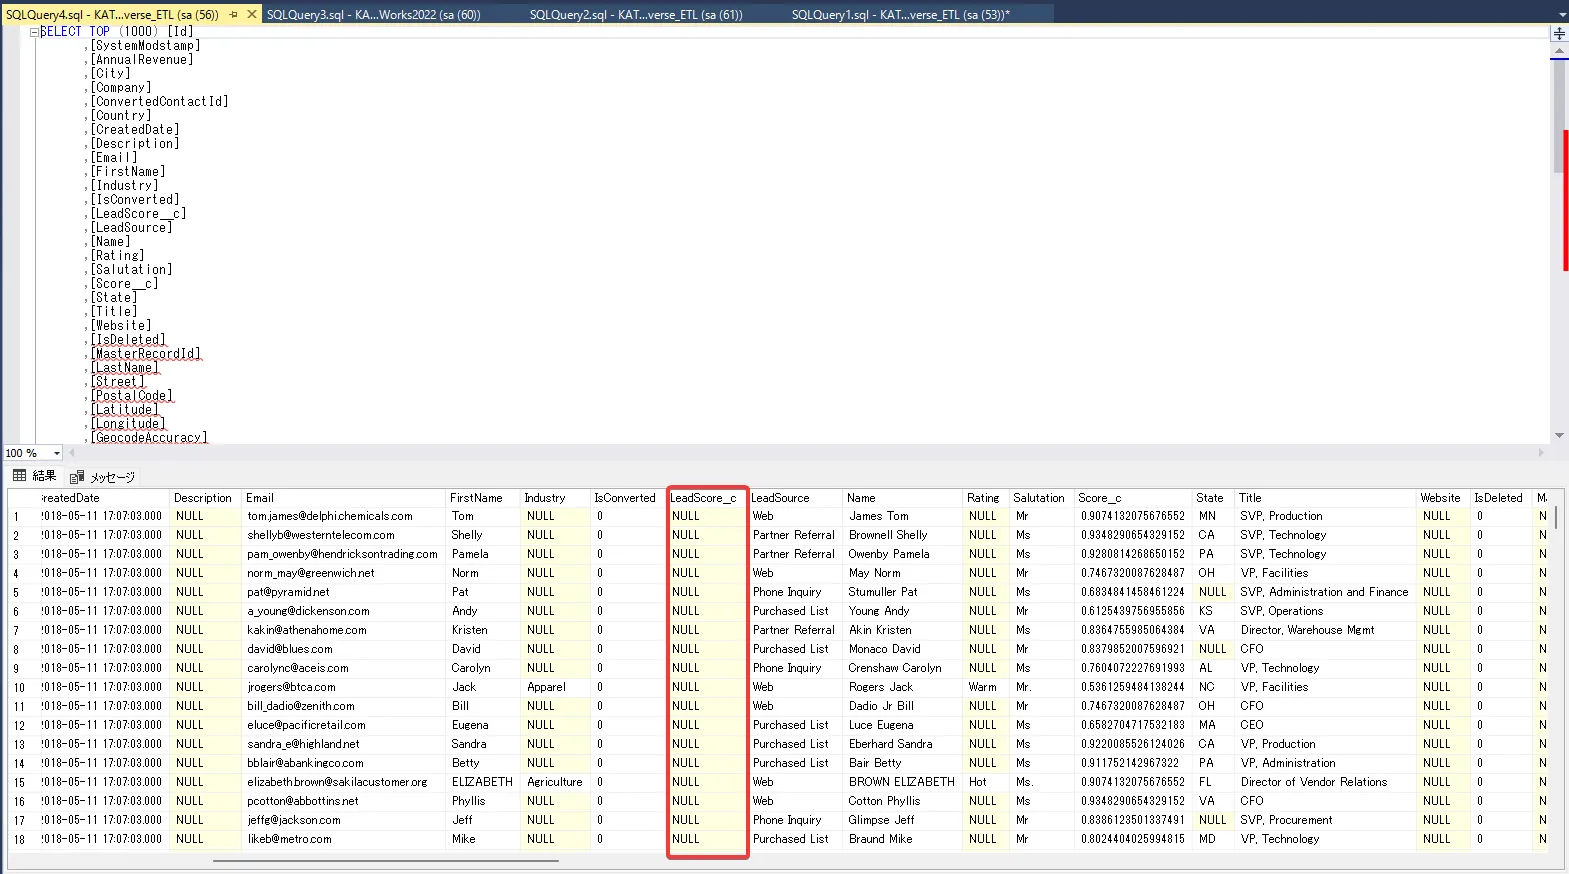Select row header number 18
Viewport: 1569px width, 874px height.
tap(22, 840)
